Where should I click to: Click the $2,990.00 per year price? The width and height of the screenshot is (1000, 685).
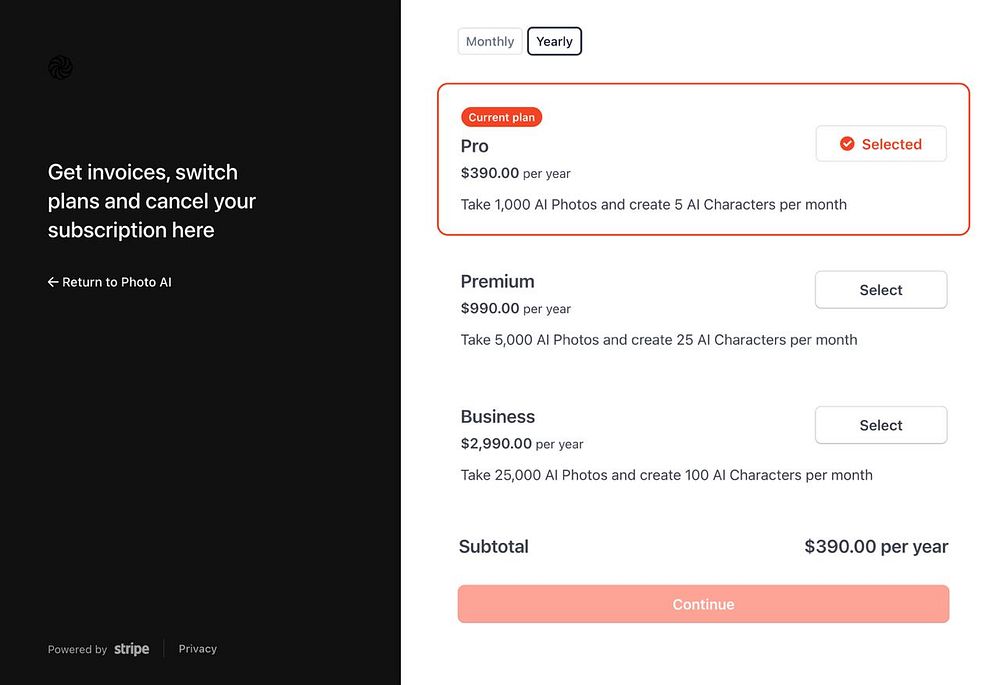click(x=522, y=444)
